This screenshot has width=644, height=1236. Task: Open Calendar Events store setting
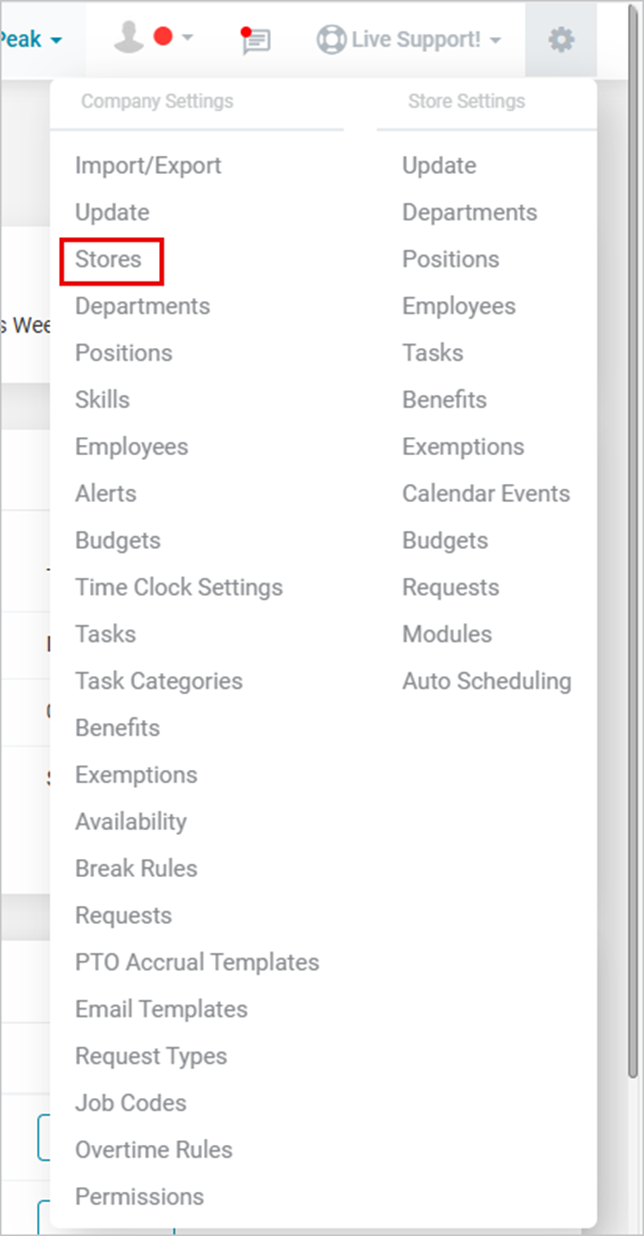coord(486,494)
